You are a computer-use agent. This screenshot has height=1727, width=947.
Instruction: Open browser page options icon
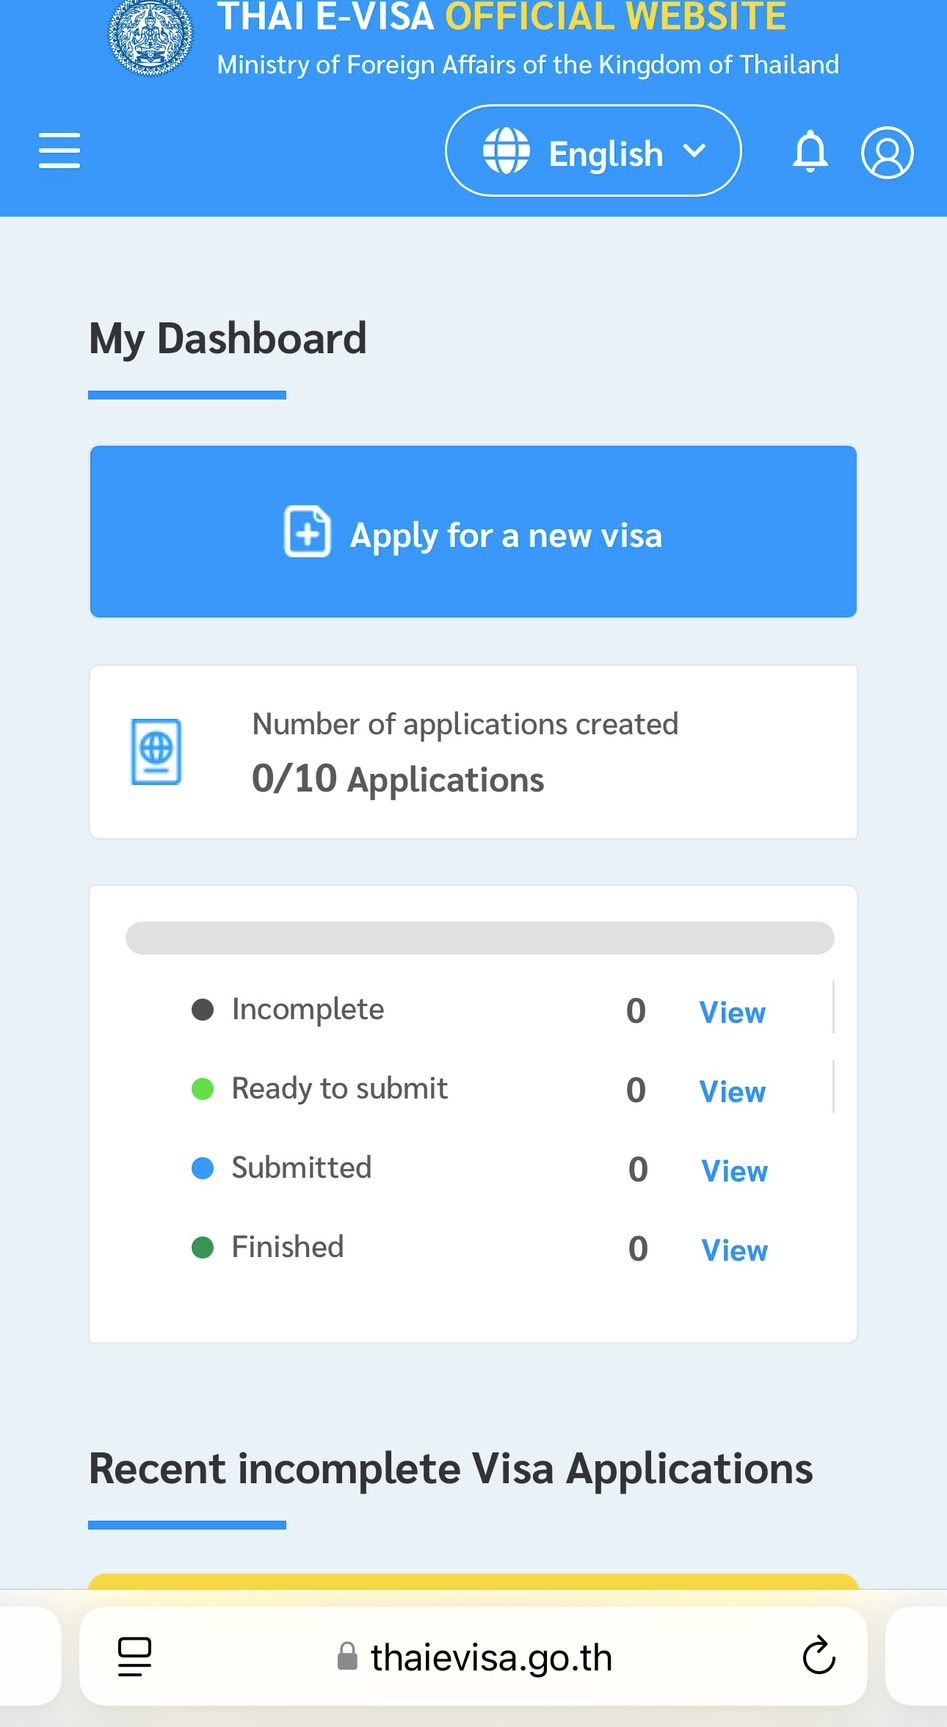pyautogui.click(x=135, y=1656)
